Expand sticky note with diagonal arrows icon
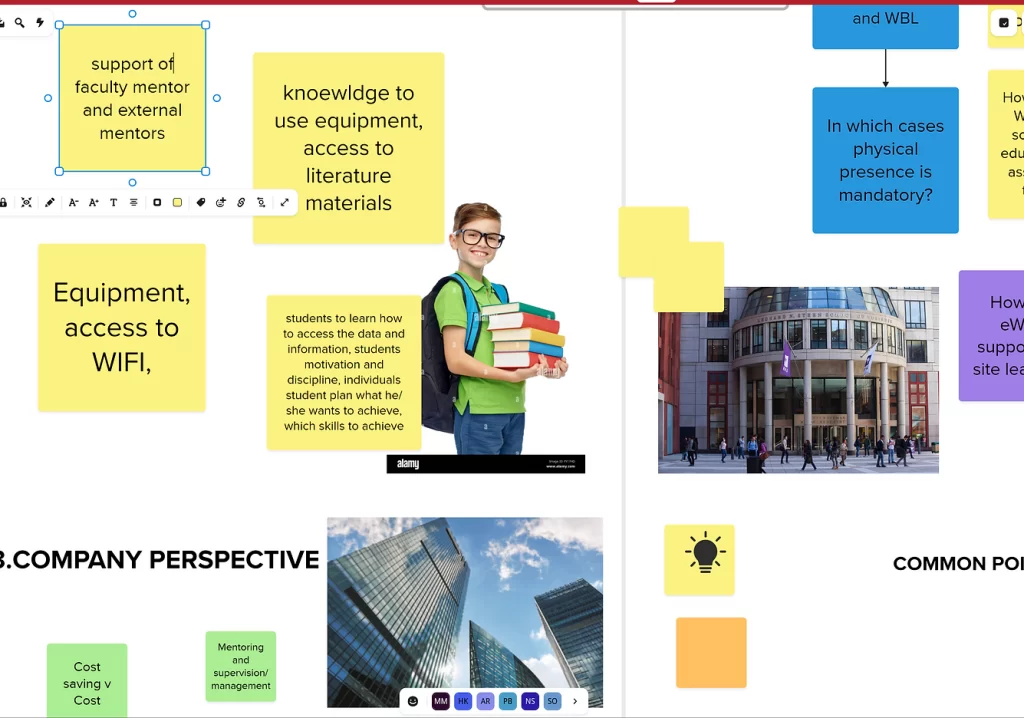 [285, 203]
